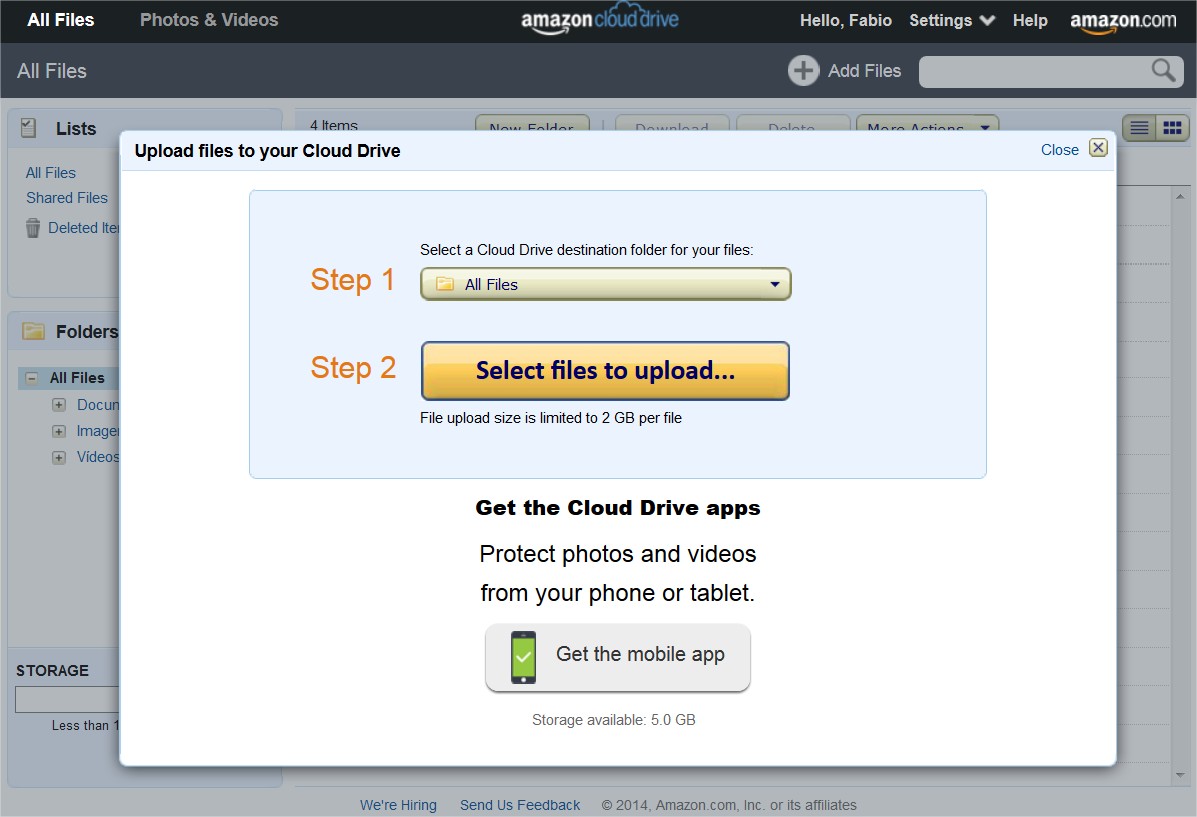
Task: Click the New Folder button
Action: point(532,123)
